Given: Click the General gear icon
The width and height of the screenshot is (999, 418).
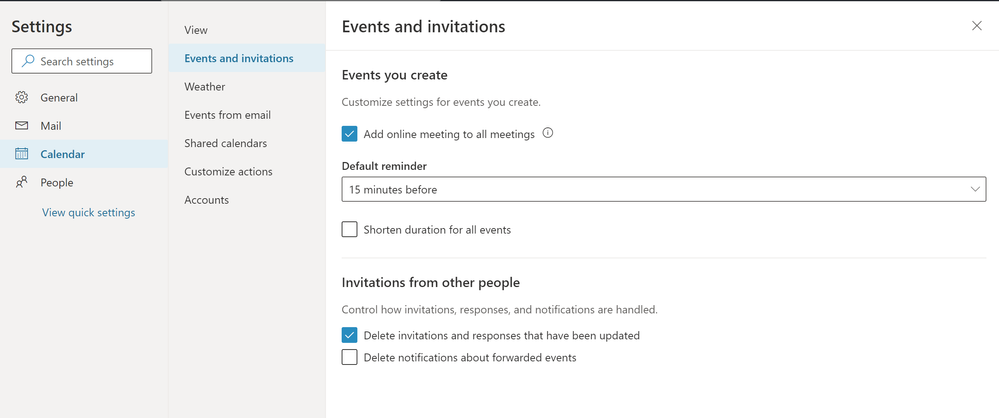Looking at the screenshot, I should pos(21,98).
